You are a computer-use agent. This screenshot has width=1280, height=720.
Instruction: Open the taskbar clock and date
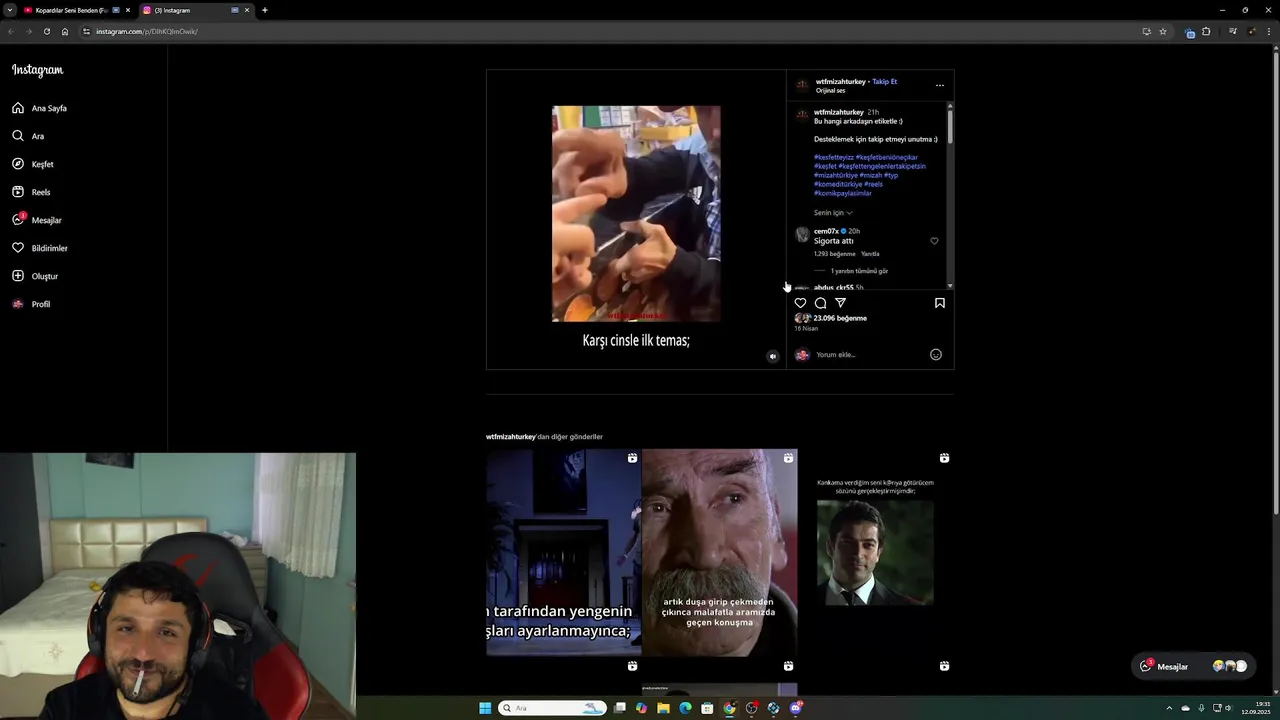(1256, 708)
